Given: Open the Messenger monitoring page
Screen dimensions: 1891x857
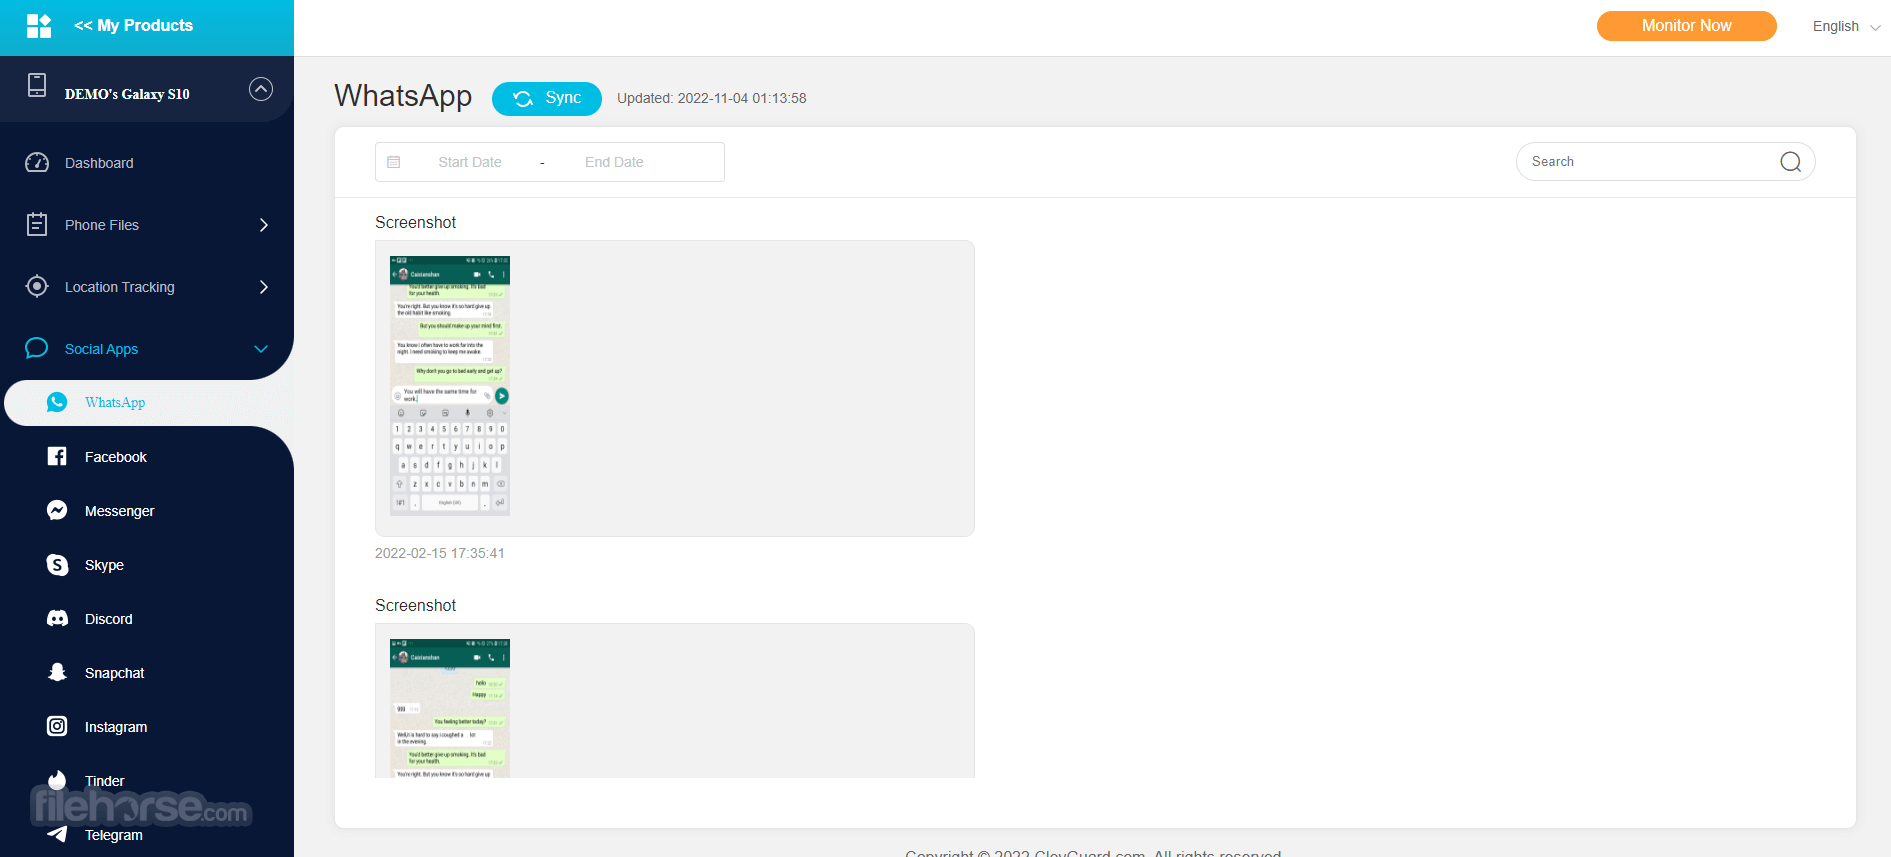Looking at the screenshot, I should click(119, 511).
